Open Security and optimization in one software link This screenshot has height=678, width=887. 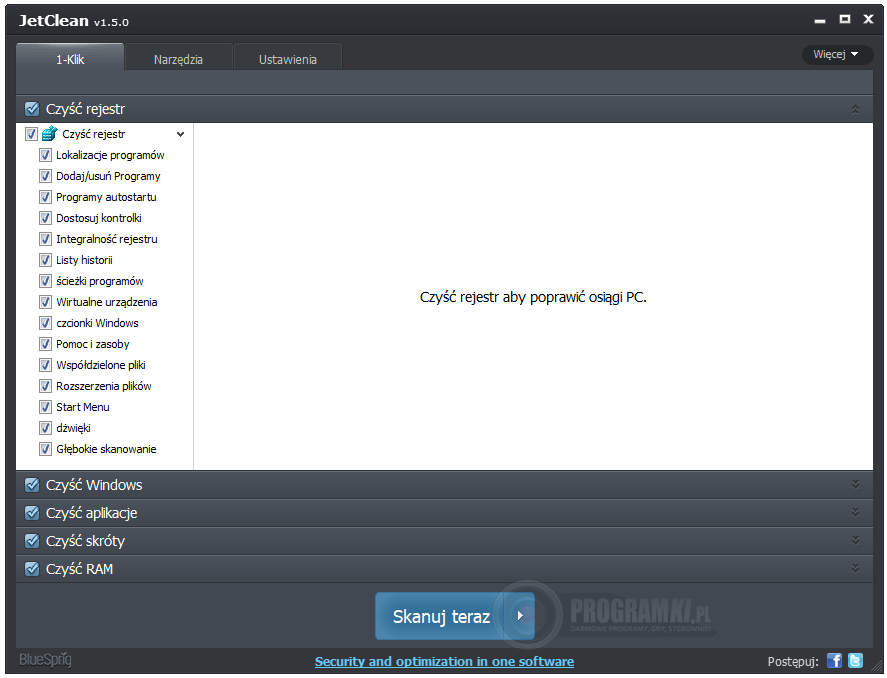[x=444, y=661]
